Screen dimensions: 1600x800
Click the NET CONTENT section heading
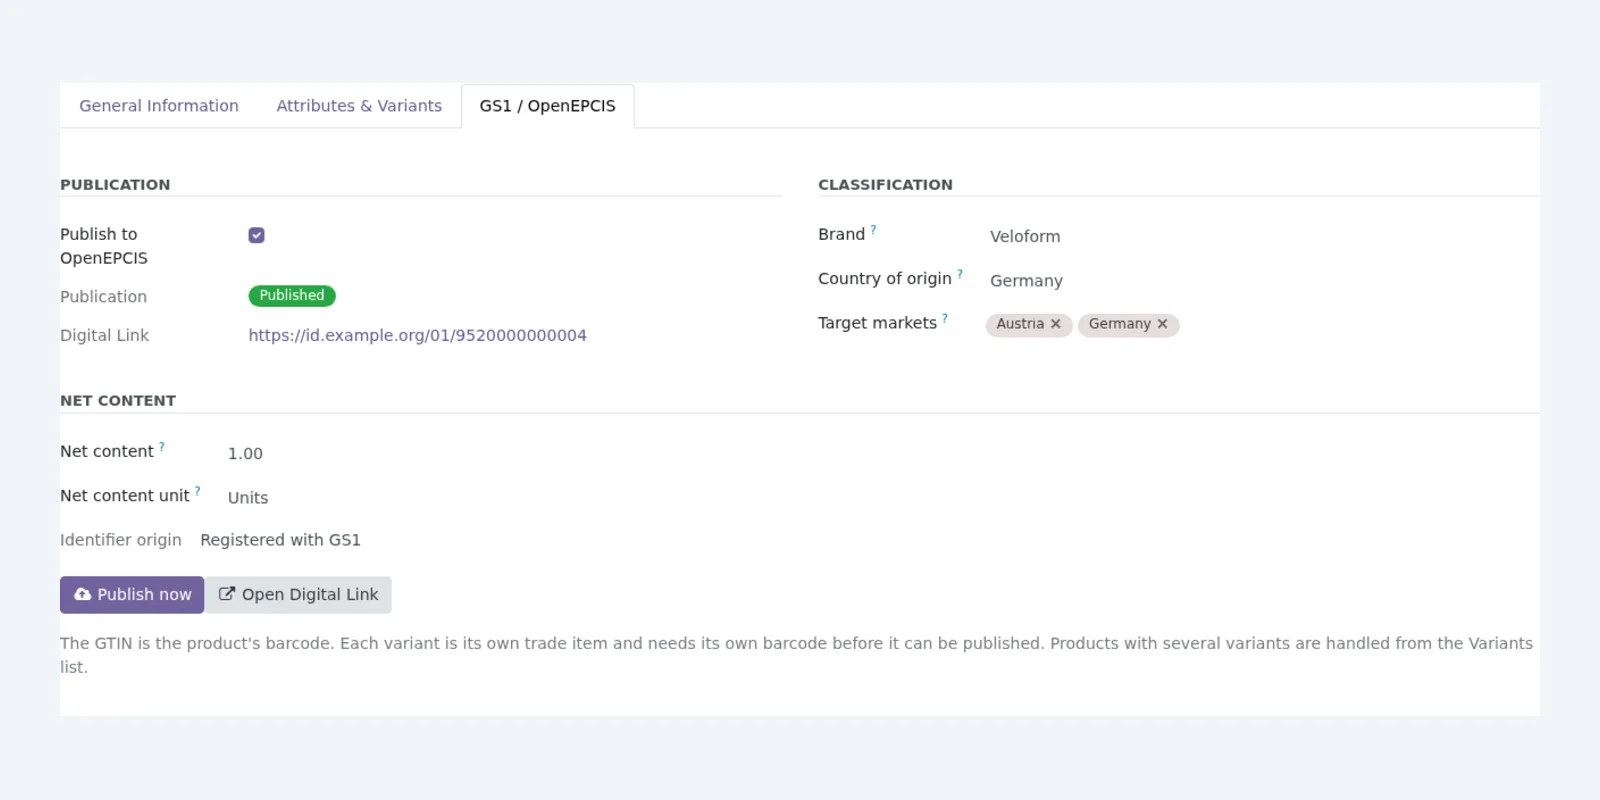tap(118, 401)
